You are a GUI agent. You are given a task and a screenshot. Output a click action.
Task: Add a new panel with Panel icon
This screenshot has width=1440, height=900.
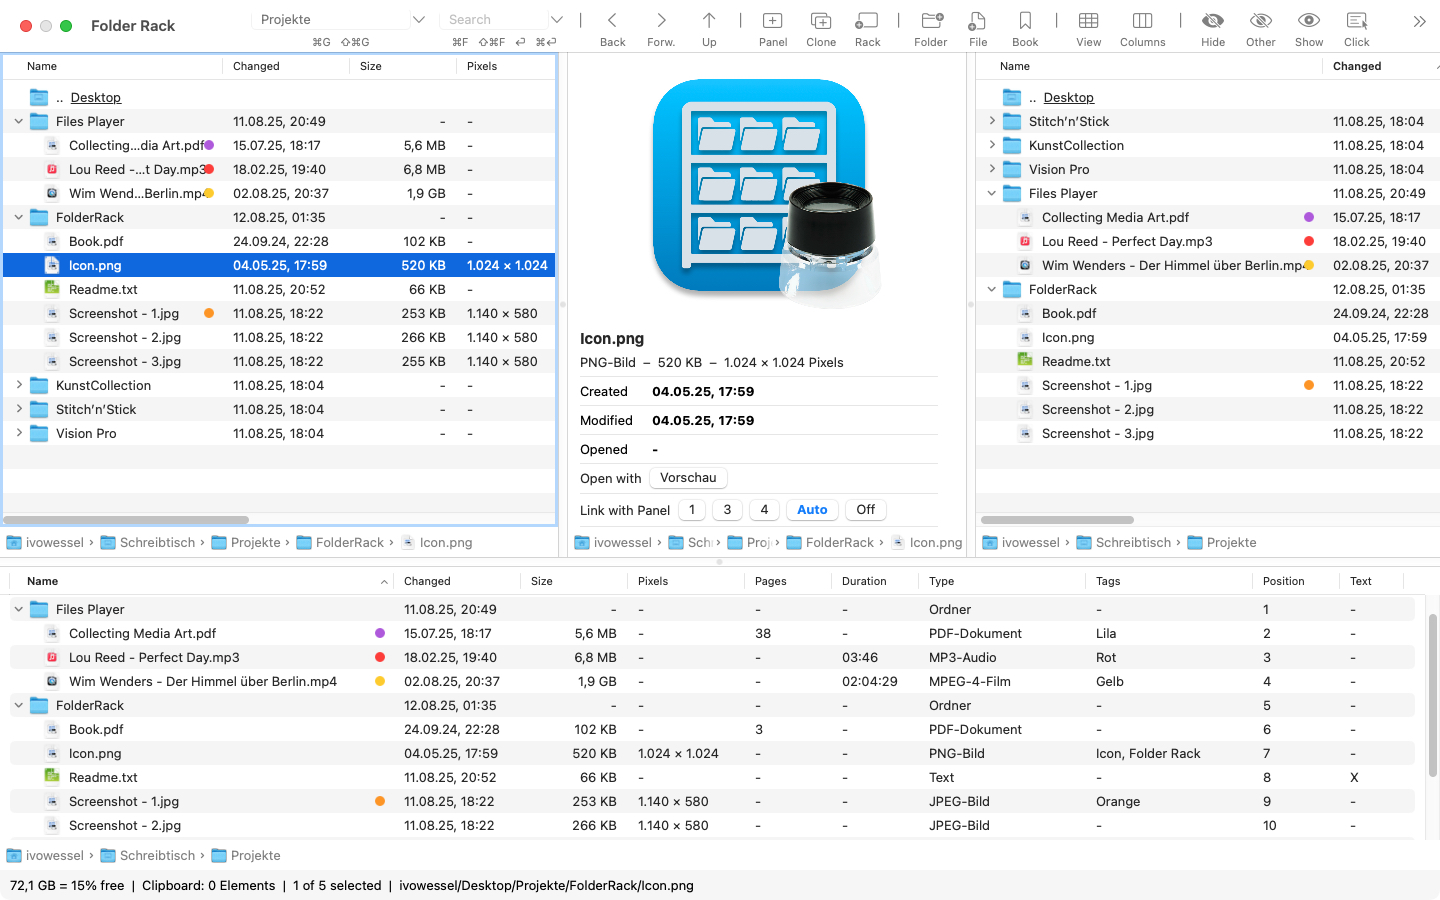(772, 21)
